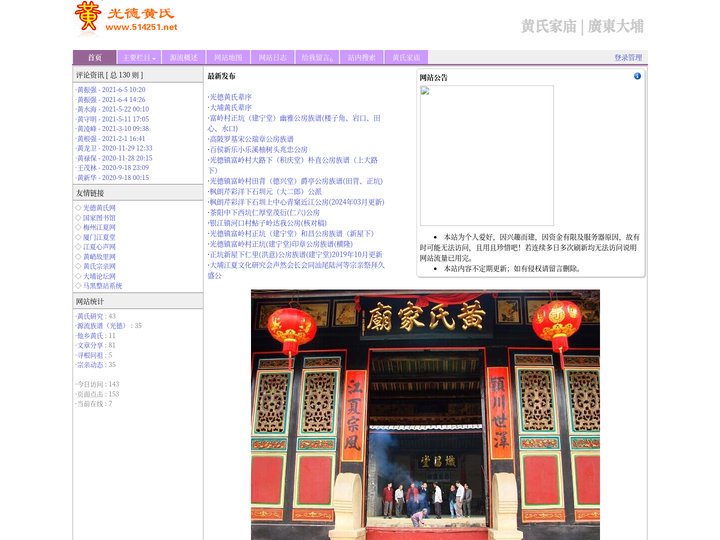This screenshot has height=540, width=720.
Task: Open the 枫朗岸彩洋下石圳元（大二郎）article
Action: (265, 191)
